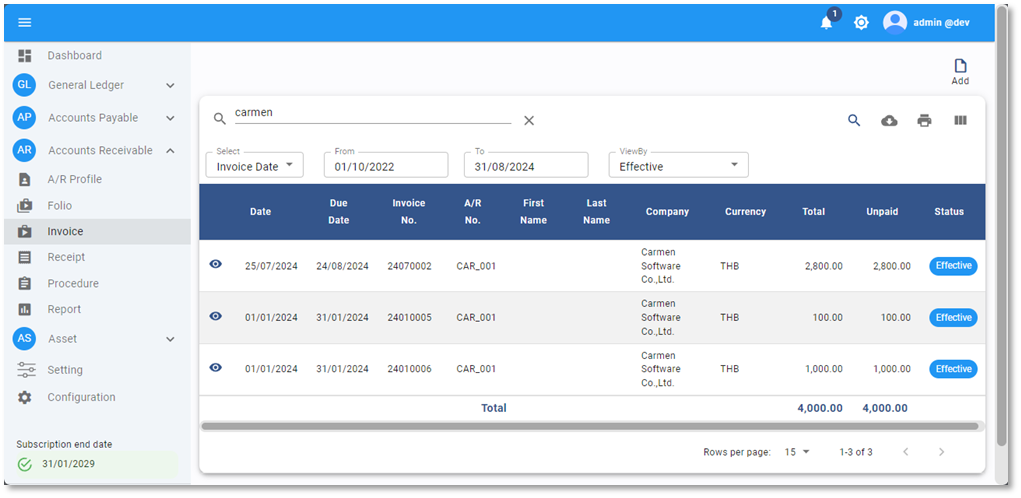View invoice 24070002 via its eye icon
1021x498 pixels.
[x=215, y=265]
